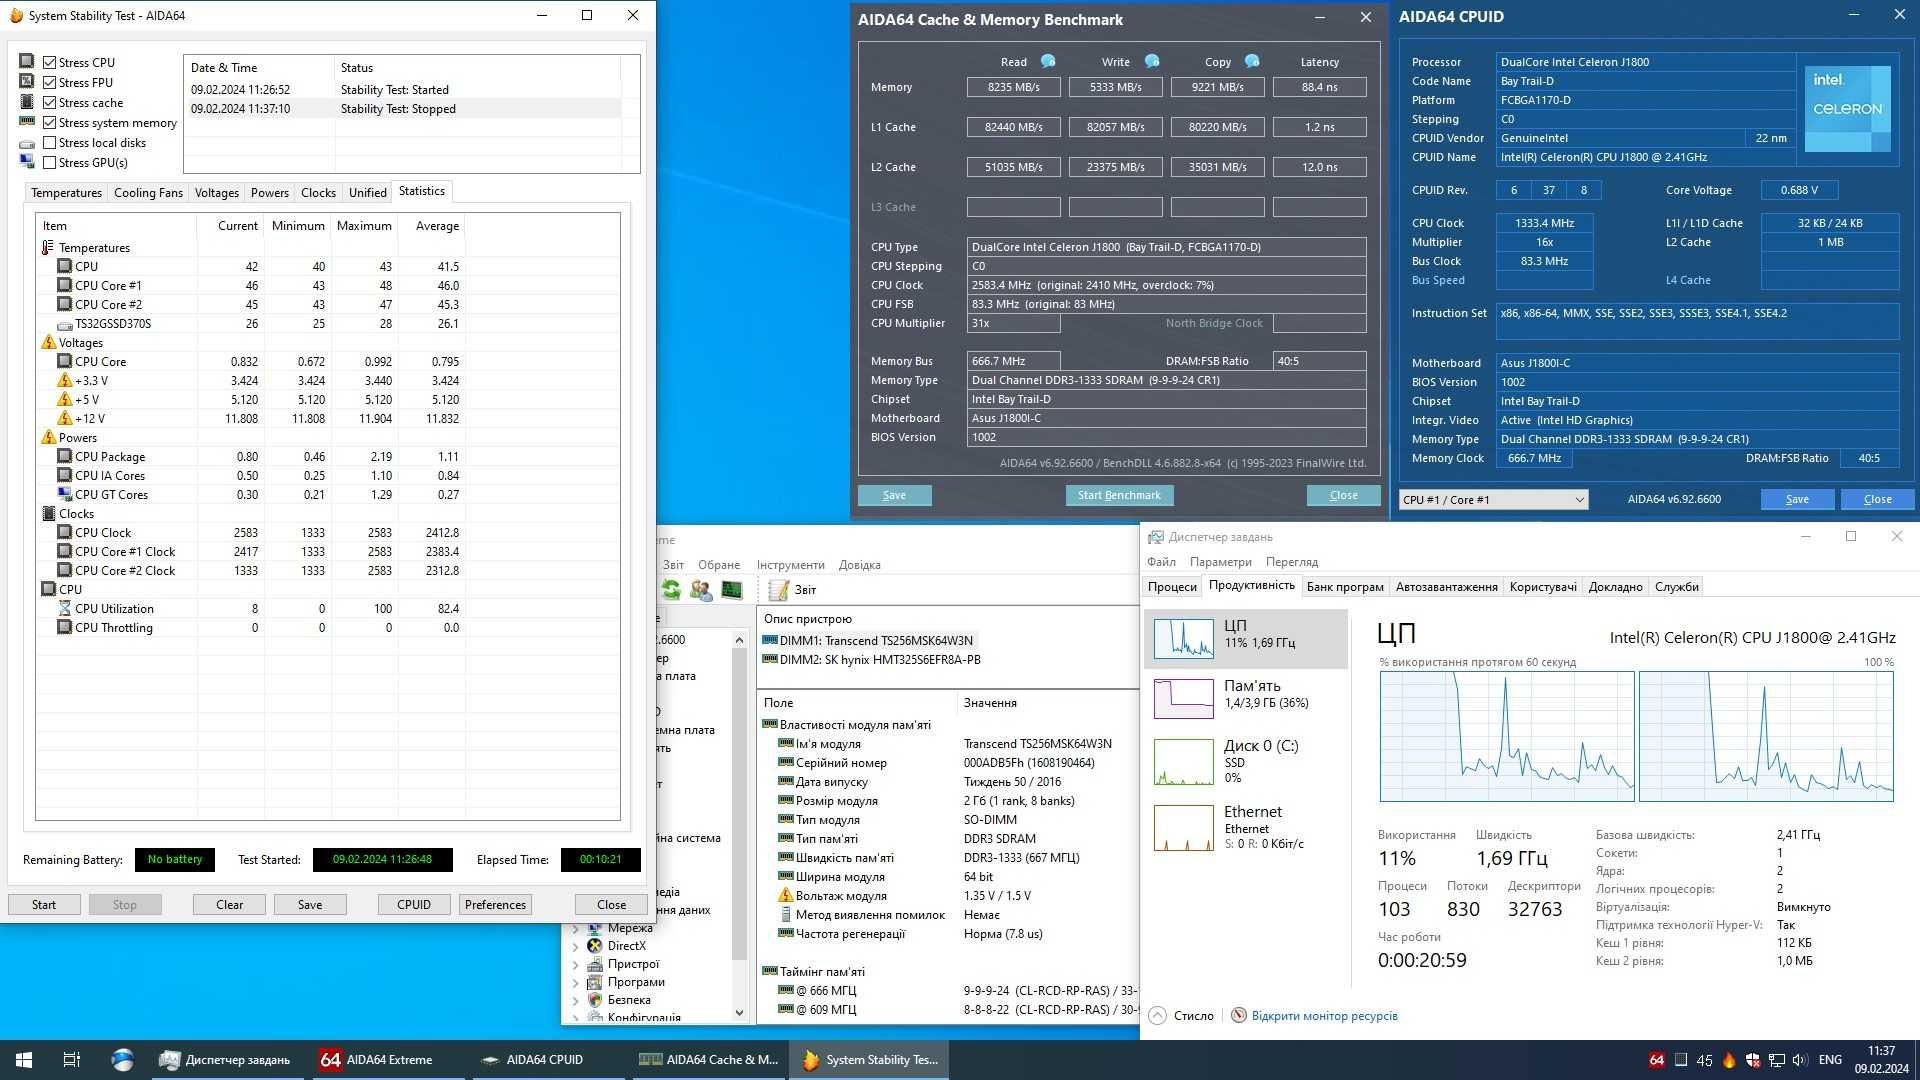Open the users icon in AIDA64 Extreme toolbar
Viewport: 1920px width, 1080px height.
click(x=701, y=590)
